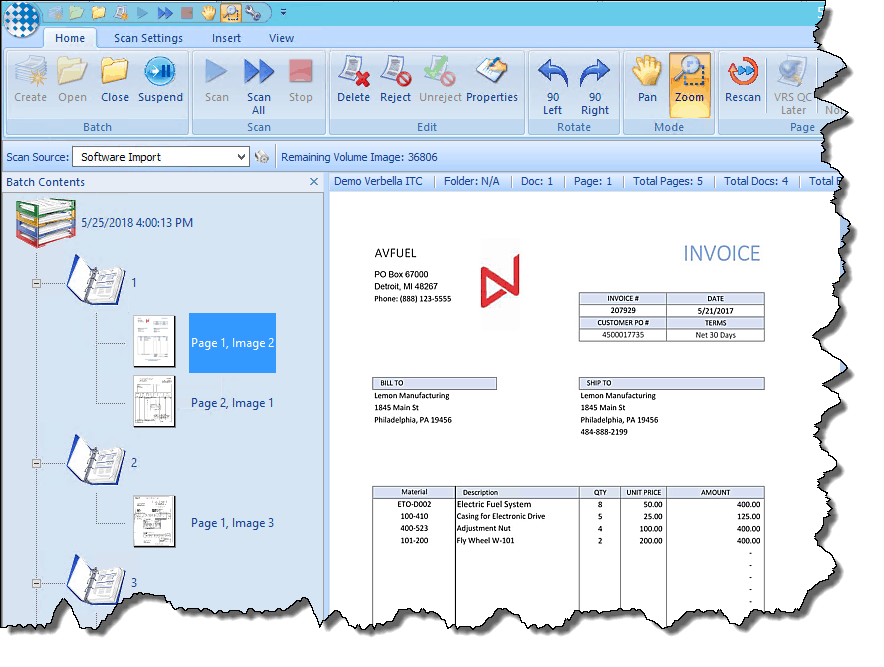Click the Folder: N/A status entry

(471, 181)
